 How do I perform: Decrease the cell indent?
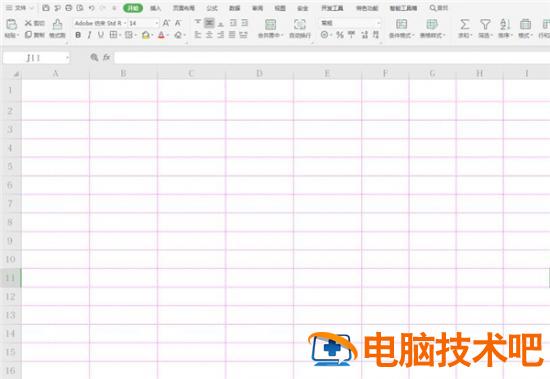(233, 23)
